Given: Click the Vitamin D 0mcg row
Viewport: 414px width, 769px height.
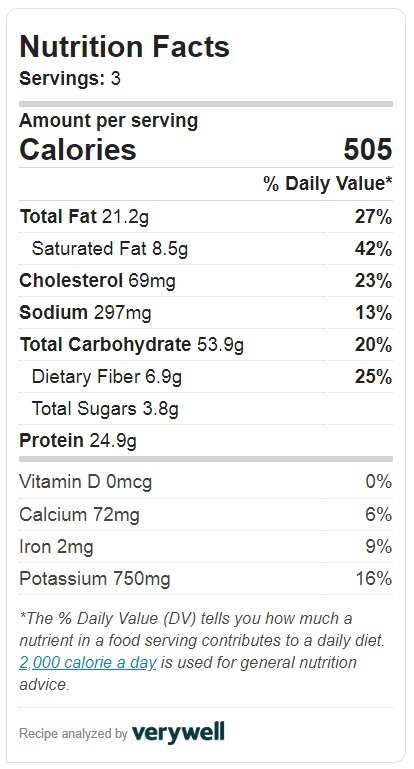Looking at the screenshot, I should coord(206,482).
